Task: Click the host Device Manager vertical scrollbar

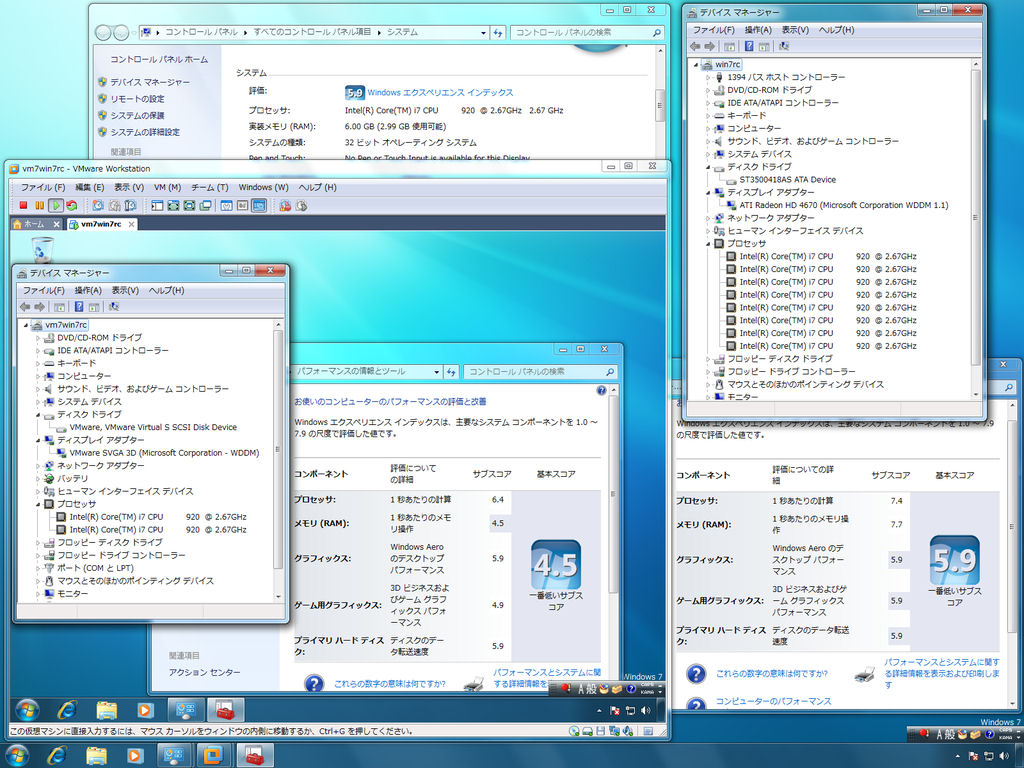Action: (976, 229)
